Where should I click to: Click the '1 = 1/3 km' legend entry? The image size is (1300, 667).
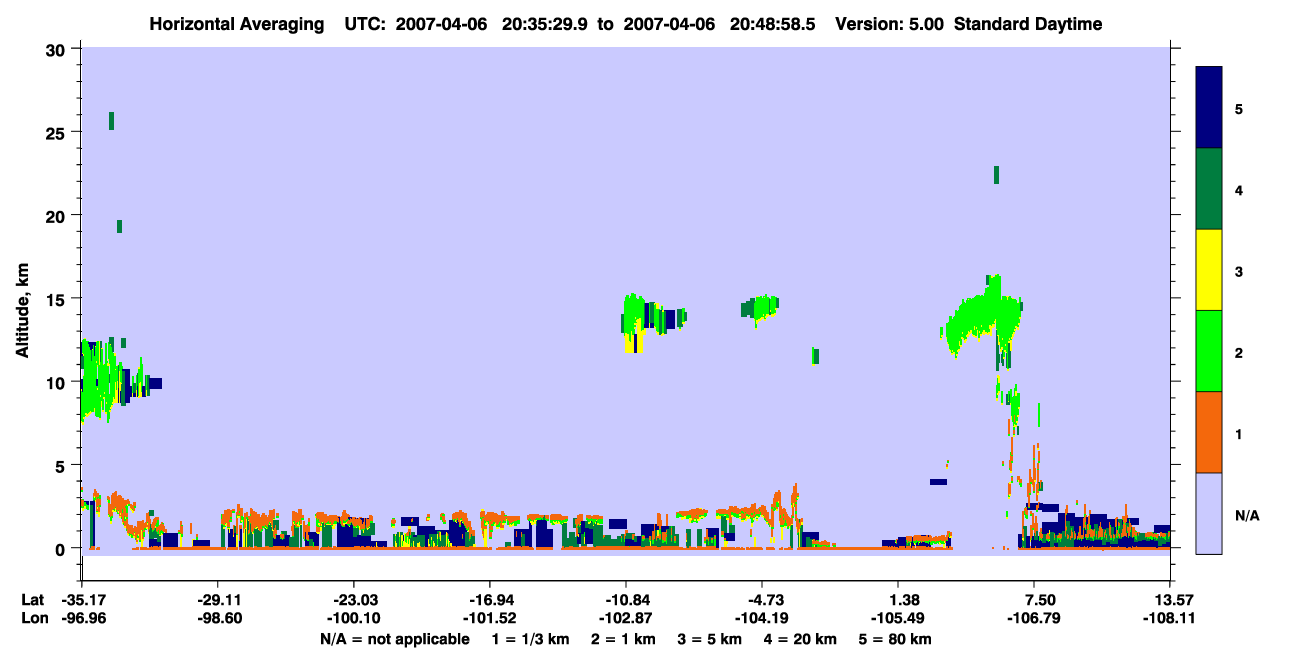point(529,639)
